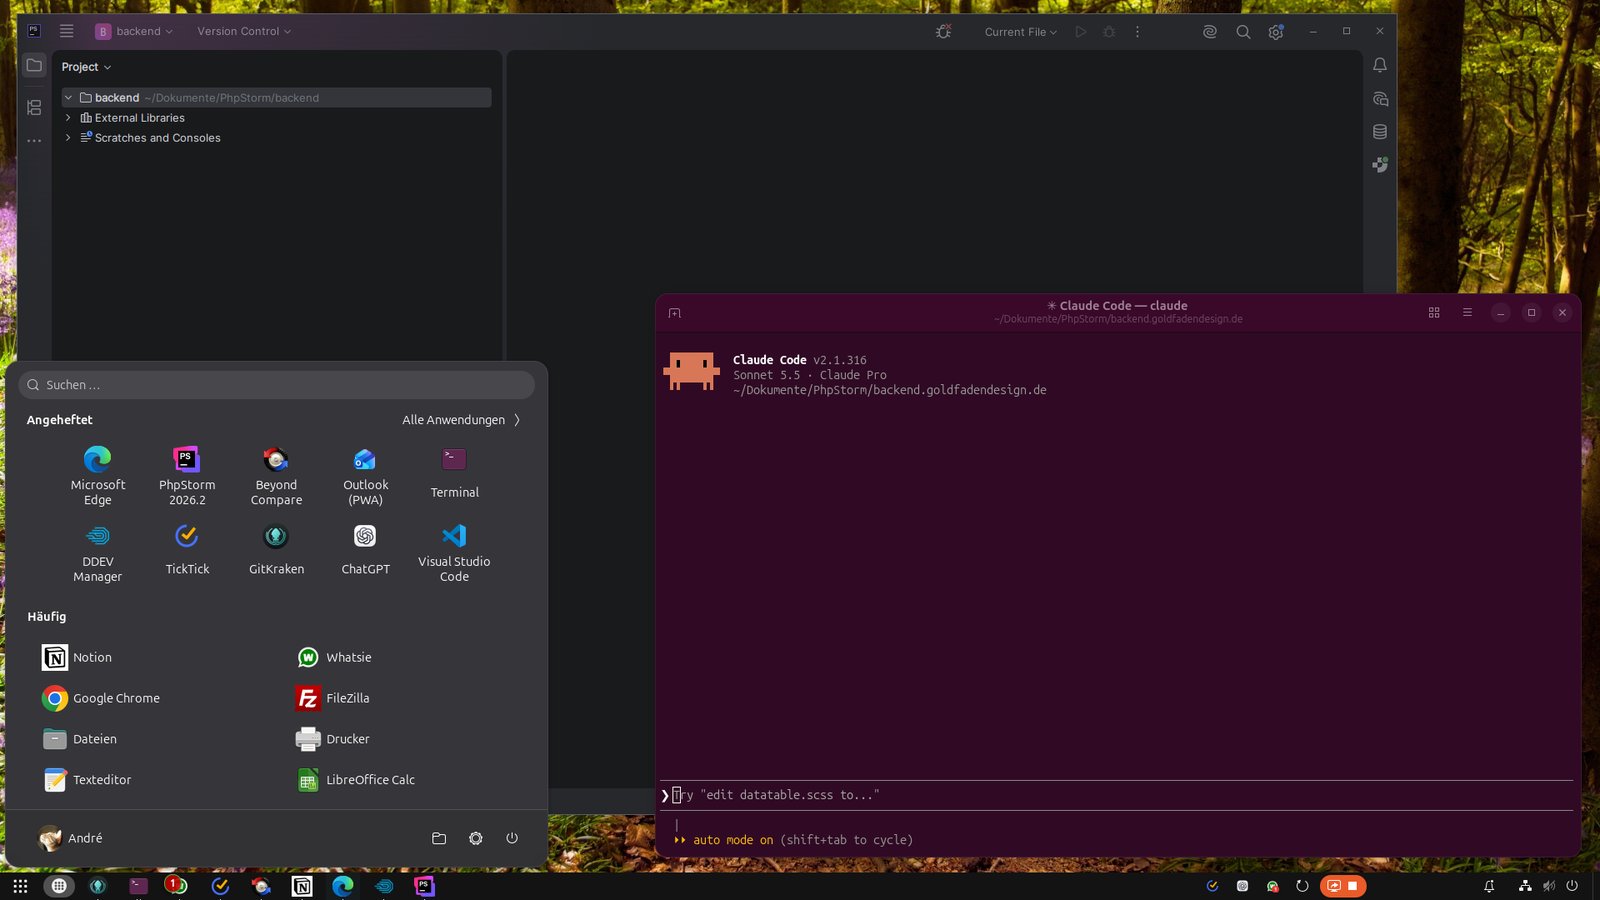Screen dimensions: 1600x900
Task: Open the Project tool window icon in PhpStorm
Action: click(34, 66)
